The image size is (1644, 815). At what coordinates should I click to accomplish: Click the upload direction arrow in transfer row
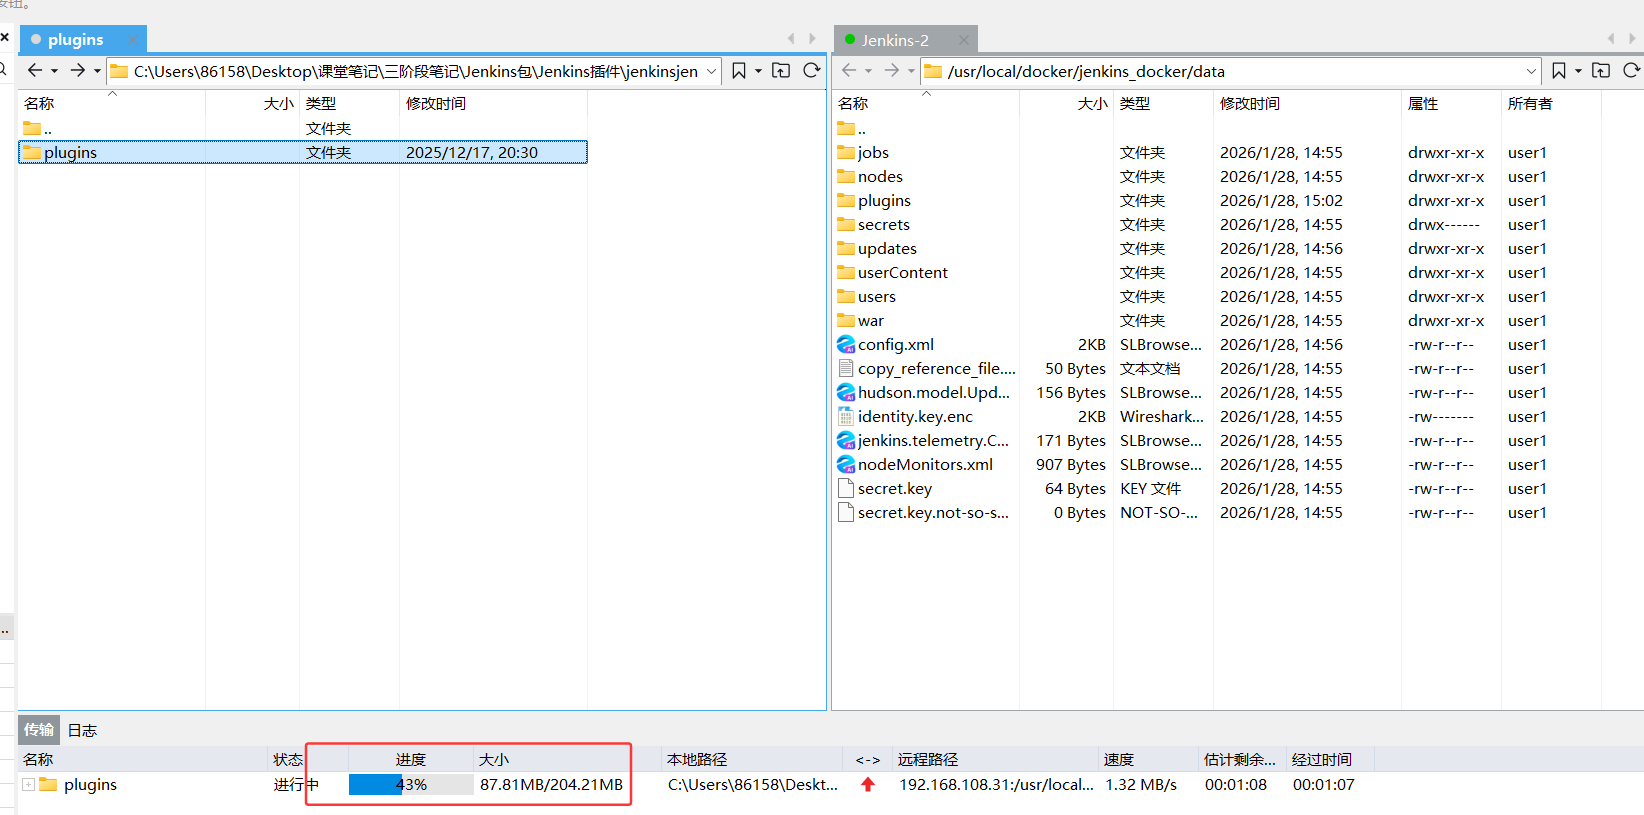click(868, 785)
